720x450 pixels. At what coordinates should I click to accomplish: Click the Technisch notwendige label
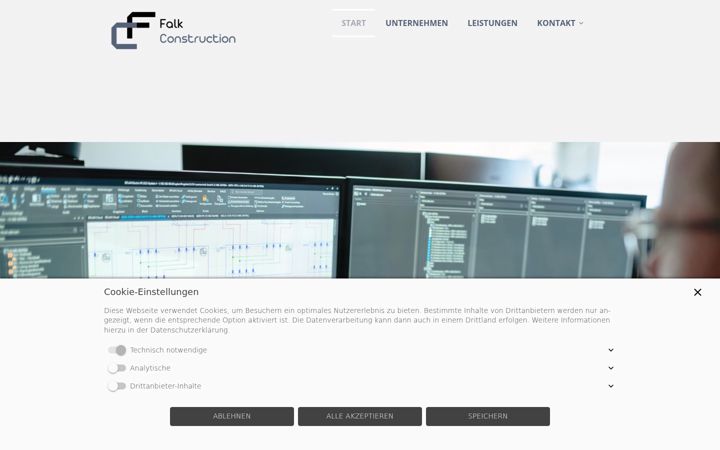[169, 350]
